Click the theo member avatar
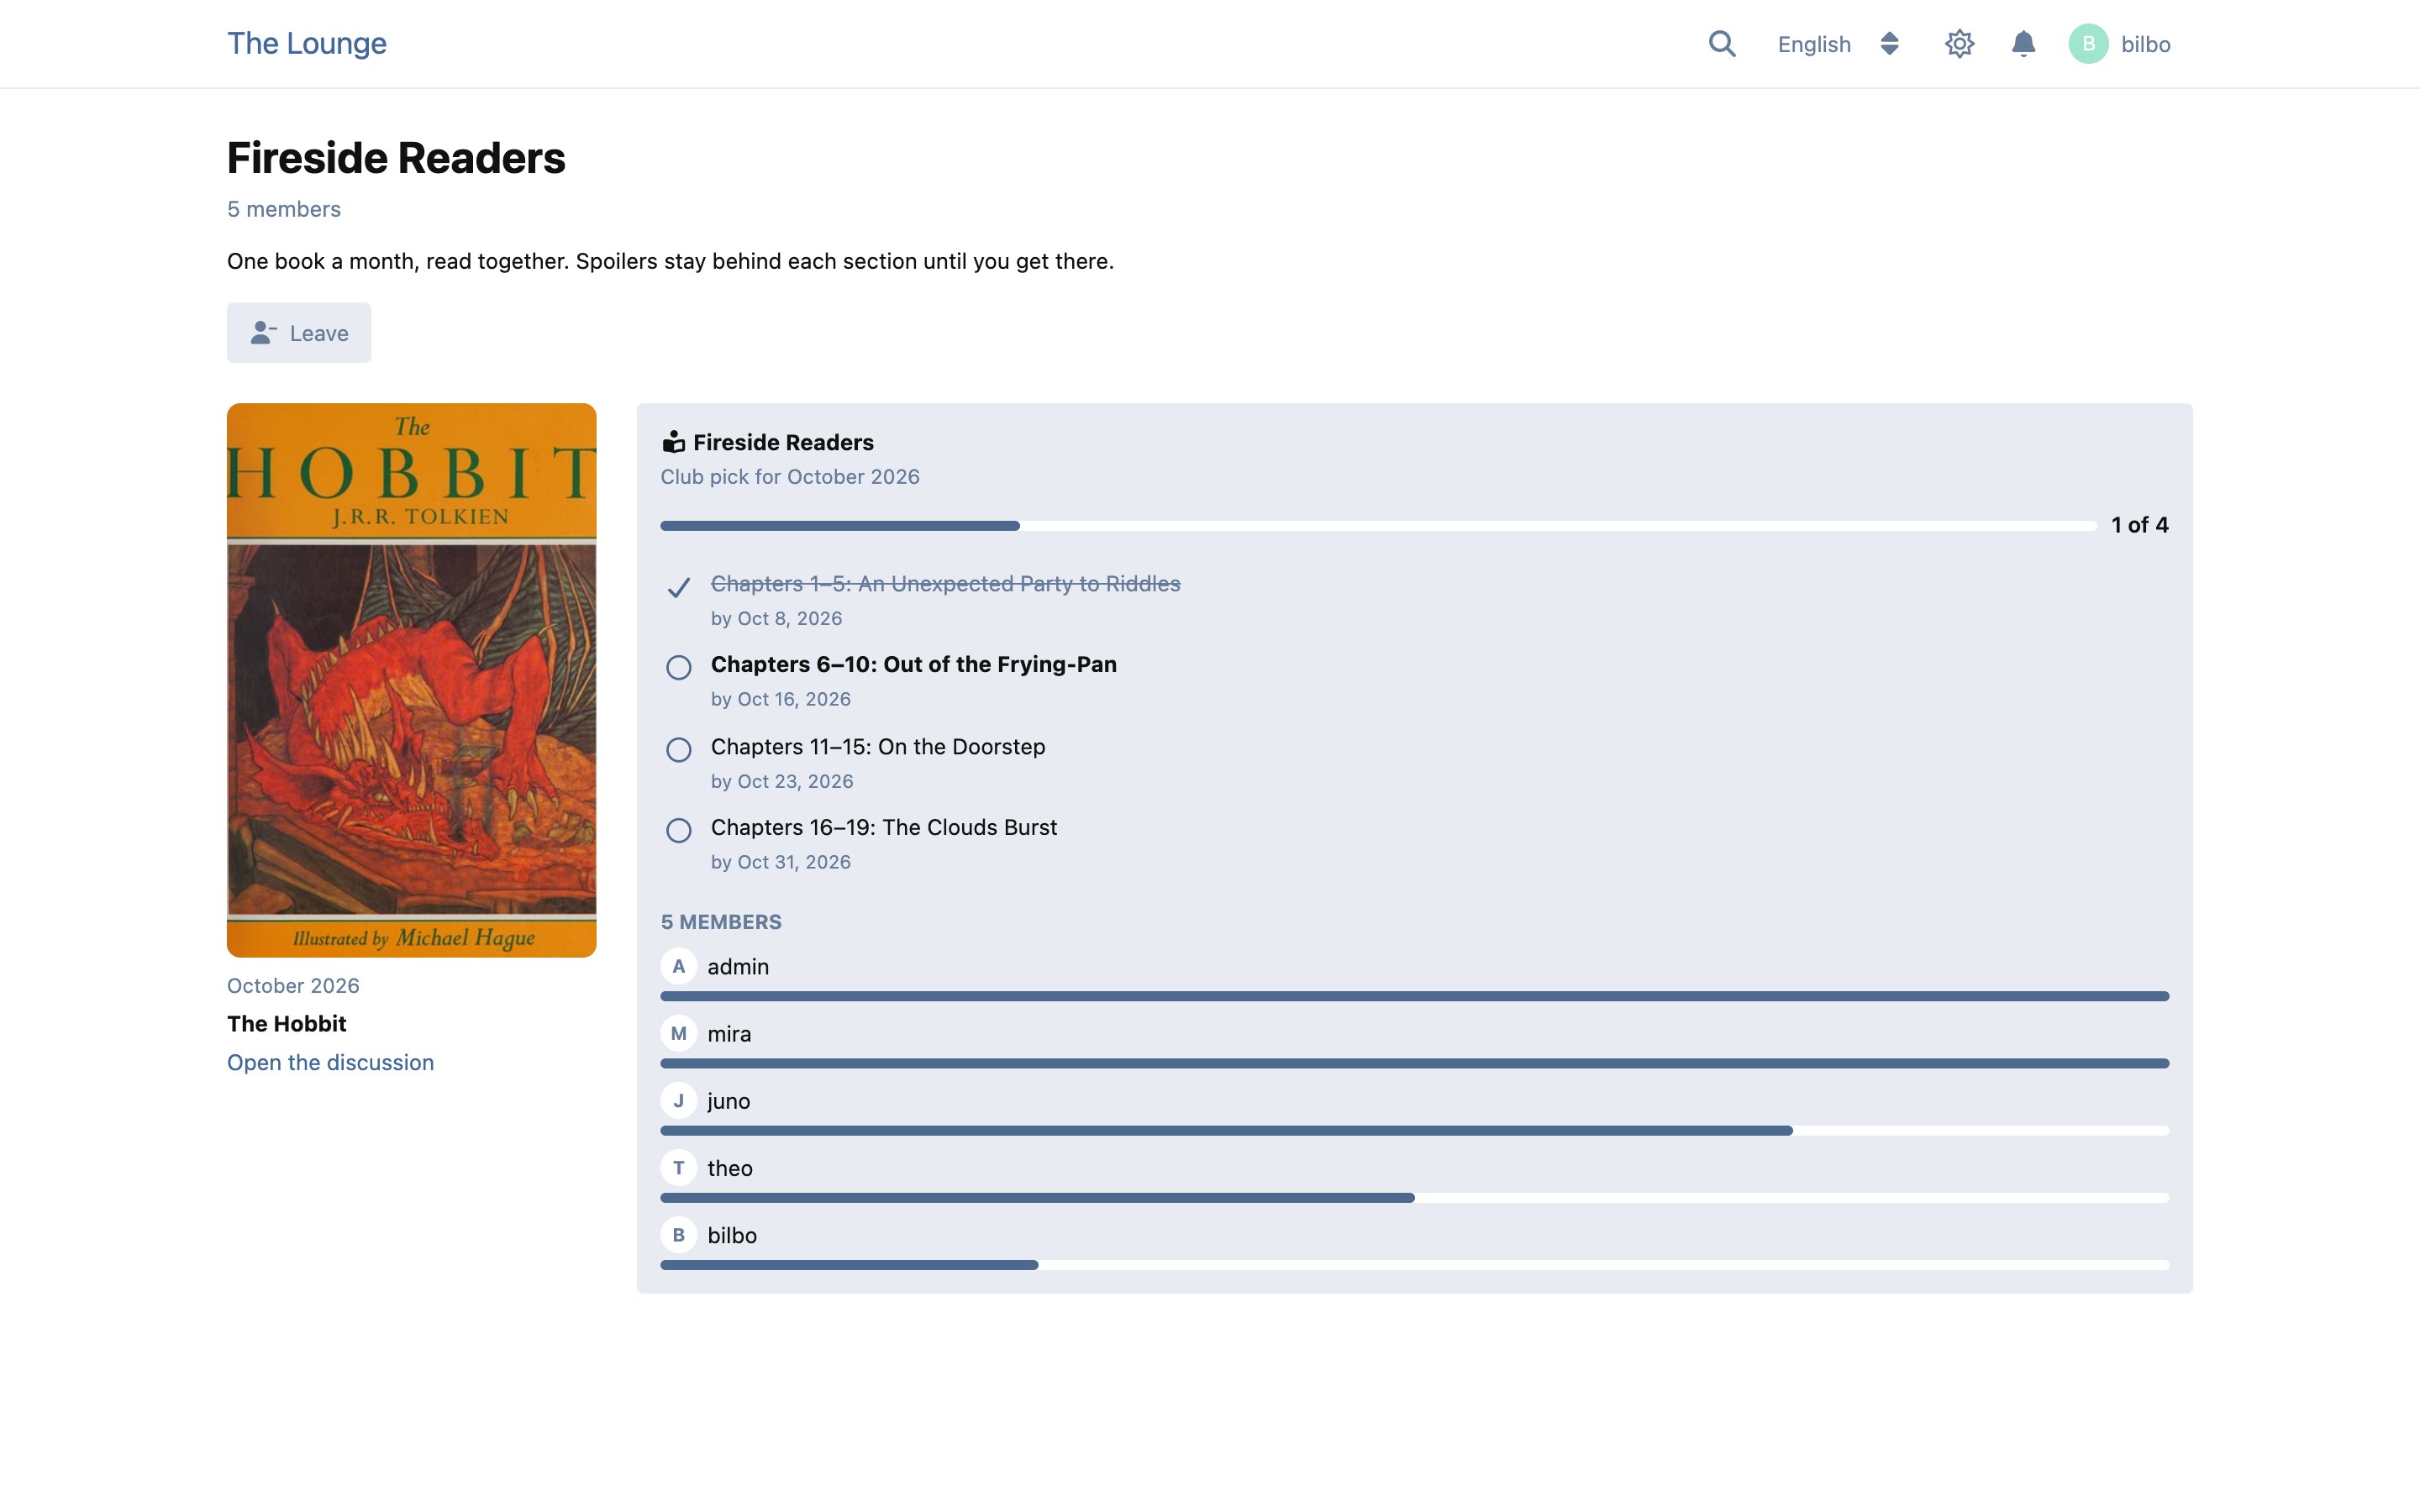 [x=678, y=1167]
